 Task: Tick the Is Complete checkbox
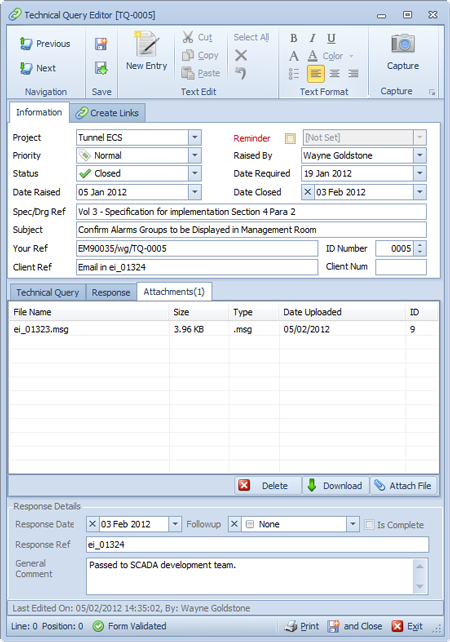coord(369,524)
